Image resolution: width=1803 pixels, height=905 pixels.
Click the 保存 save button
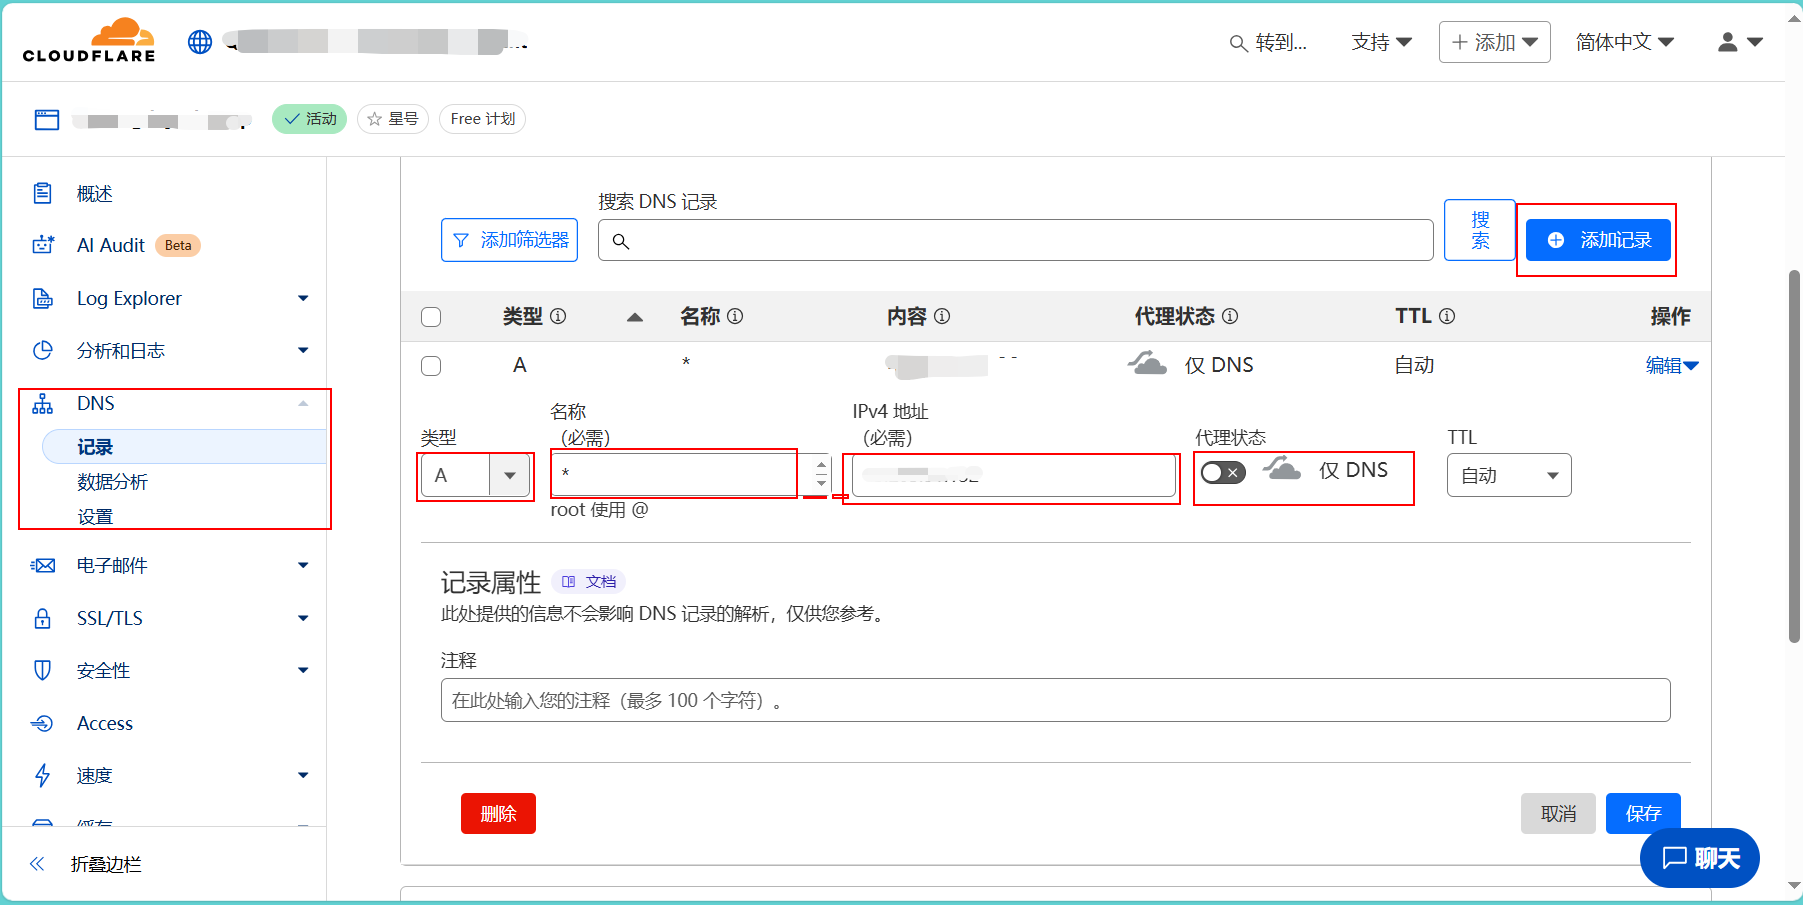[x=1642, y=813]
